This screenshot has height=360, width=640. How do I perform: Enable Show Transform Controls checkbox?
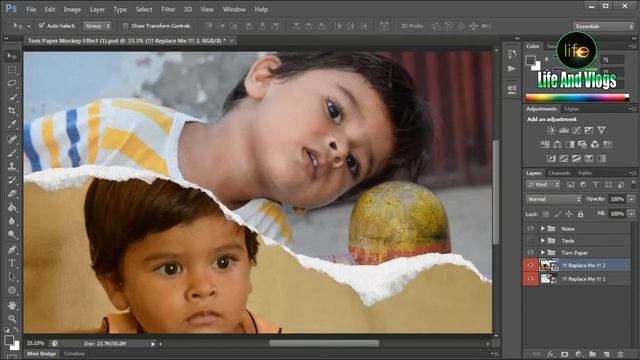[125, 26]
